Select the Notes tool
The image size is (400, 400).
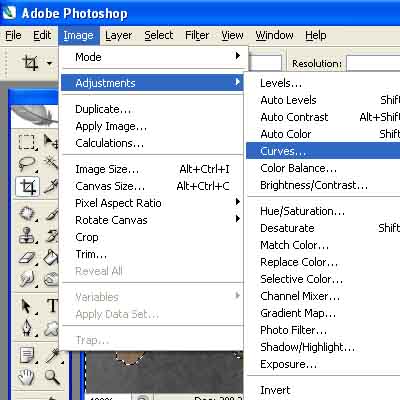(x=27, y=355)
